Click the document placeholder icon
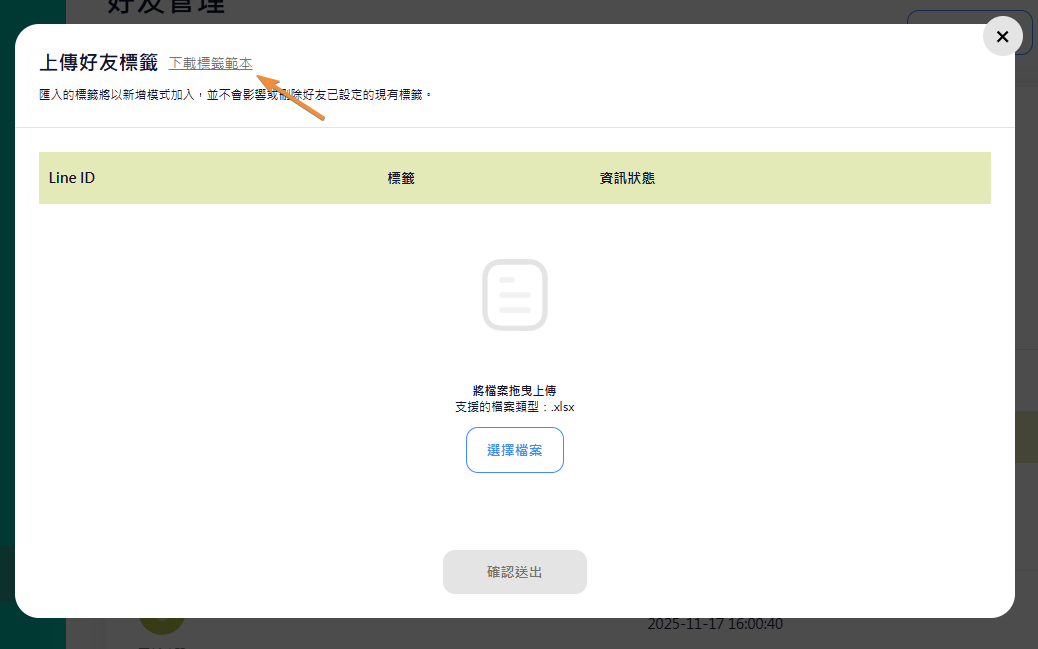Viewport: 1038px width, 649px height. click(x=514, y=295)
